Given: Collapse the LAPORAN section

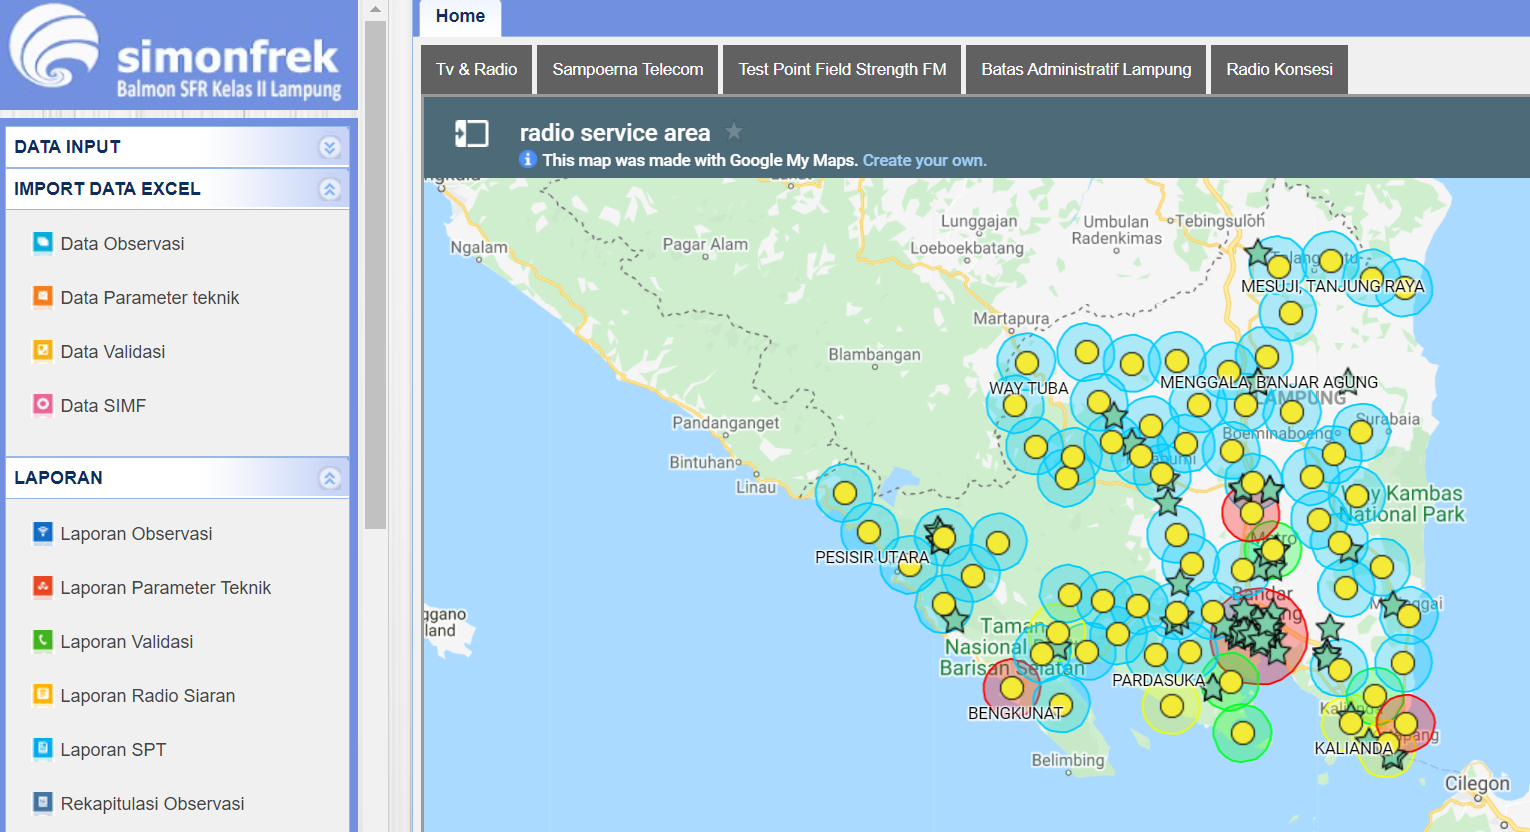Looking at the screenshot, I should [330, 478].
